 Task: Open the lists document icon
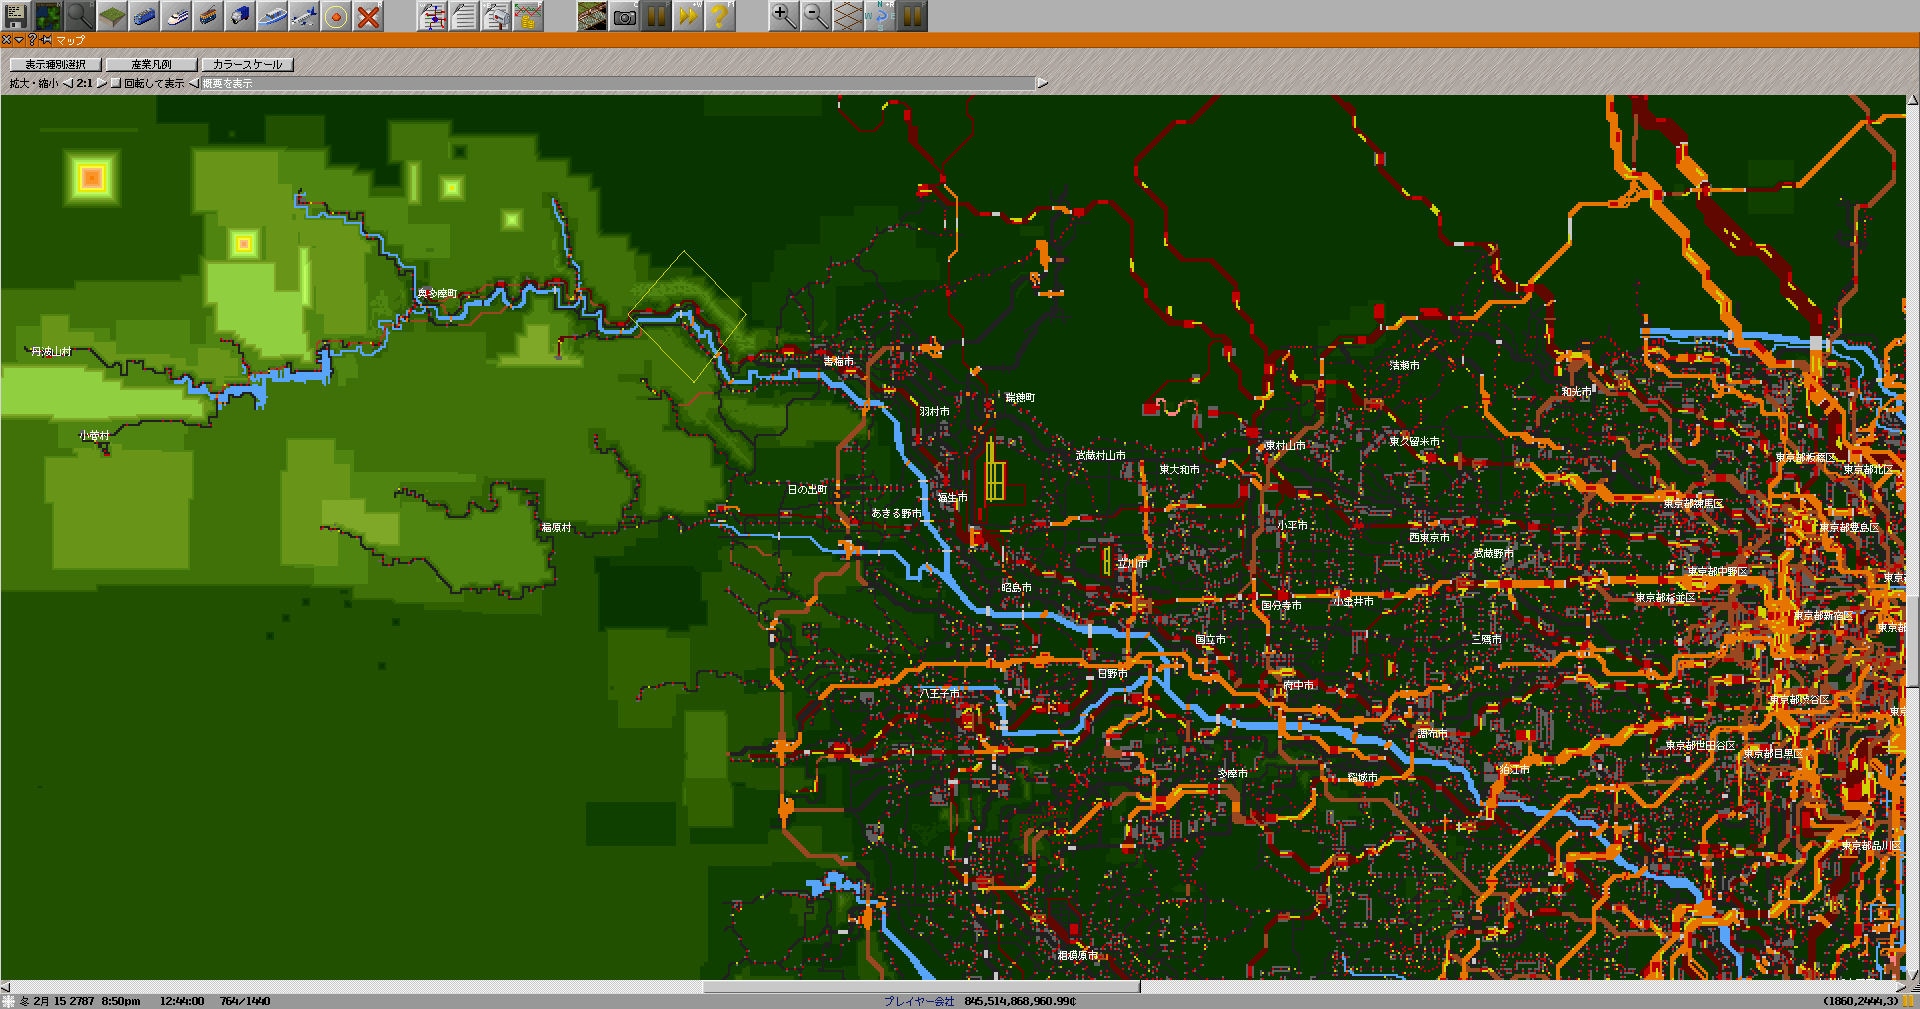pos(464,16)
